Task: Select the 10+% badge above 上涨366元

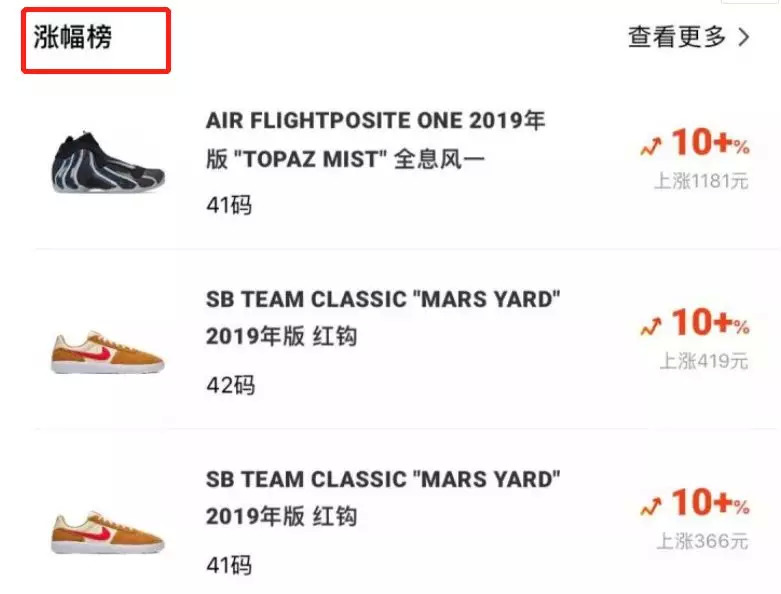Action: click(710, 502)
